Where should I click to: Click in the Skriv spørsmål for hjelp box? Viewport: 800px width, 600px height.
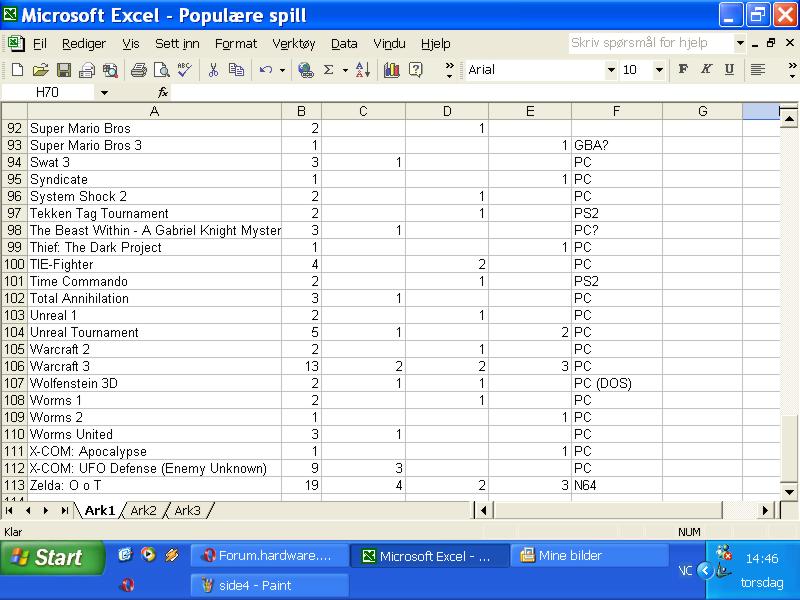pyautogui.click(x=651, y=43)
